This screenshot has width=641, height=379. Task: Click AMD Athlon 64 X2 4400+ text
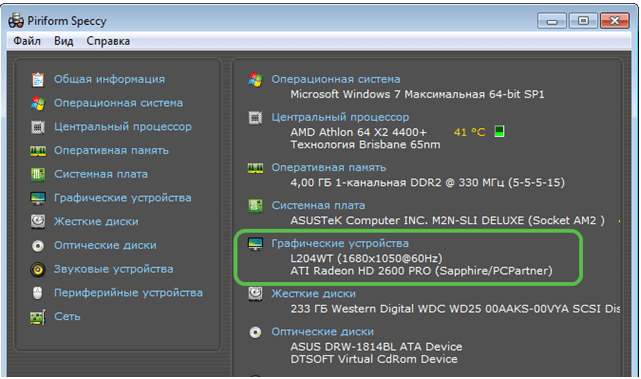359,132
